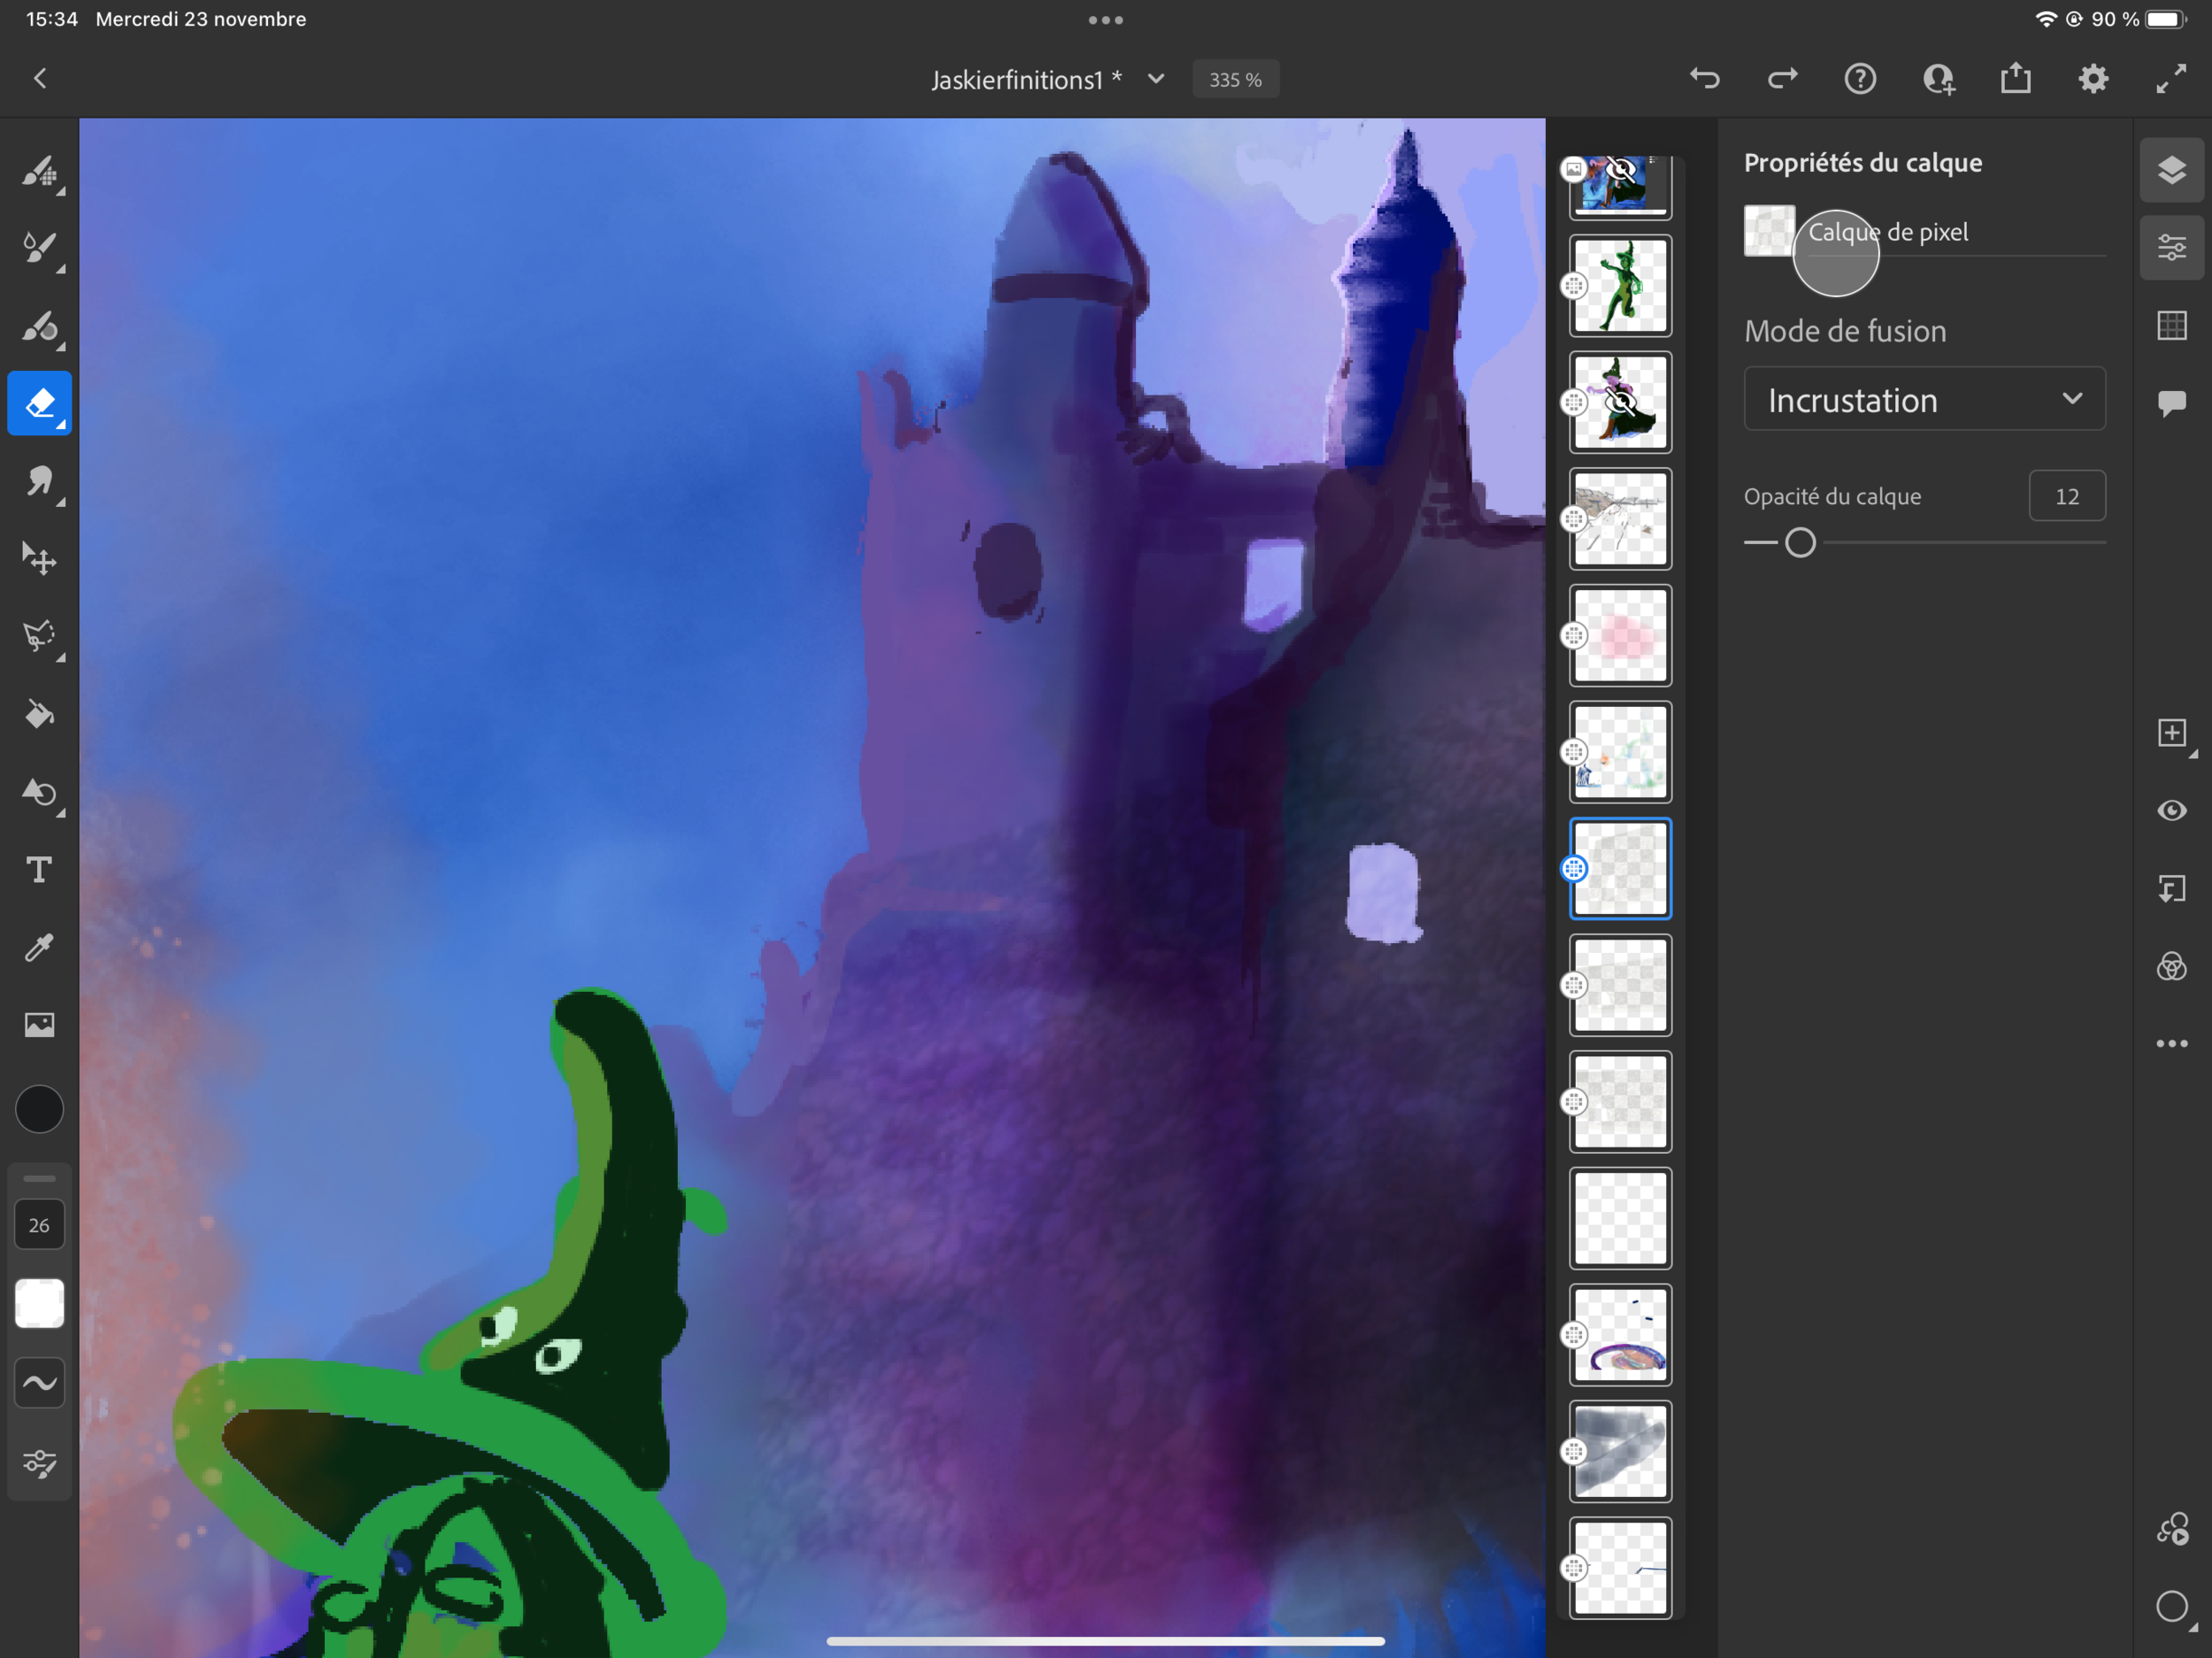Choose the Paint Bucket fill tool
Image resolution: width=2212 pixels, height=1658 pixels.
point(39,714)
